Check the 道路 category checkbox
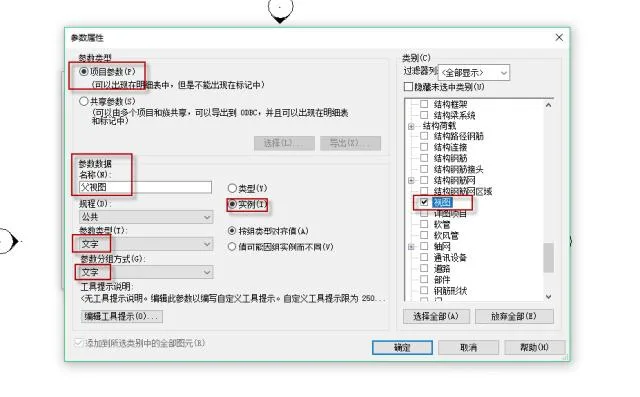 click(424, 268)
